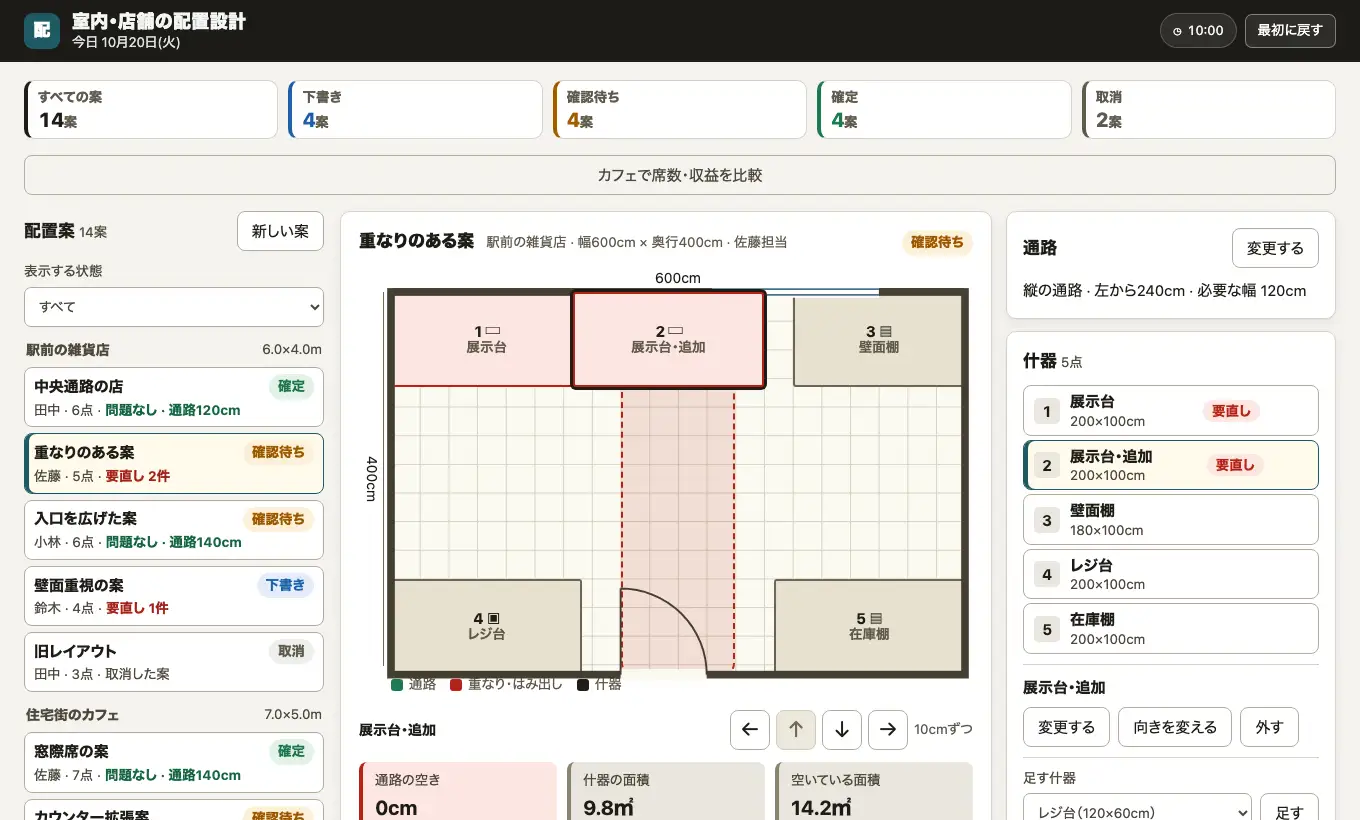Select 壁面棚 180×100cm row
The height and width of the screenshot is (820, 1360).
[1171, 520]
